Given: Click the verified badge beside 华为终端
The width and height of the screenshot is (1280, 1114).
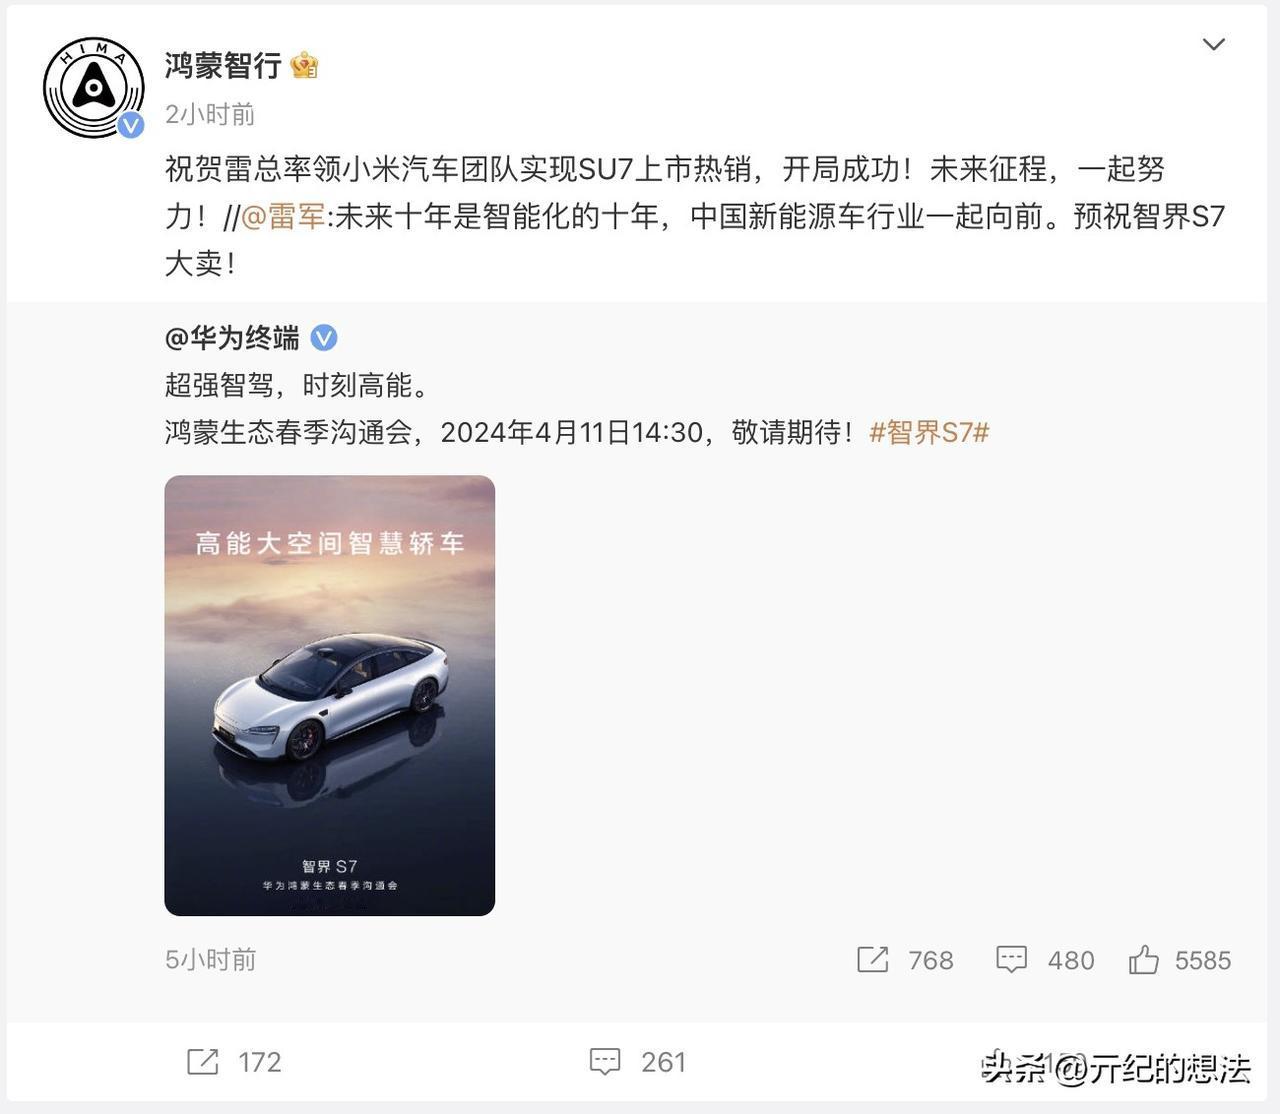Looking at the screenshot, I should [x=324, y=338].
